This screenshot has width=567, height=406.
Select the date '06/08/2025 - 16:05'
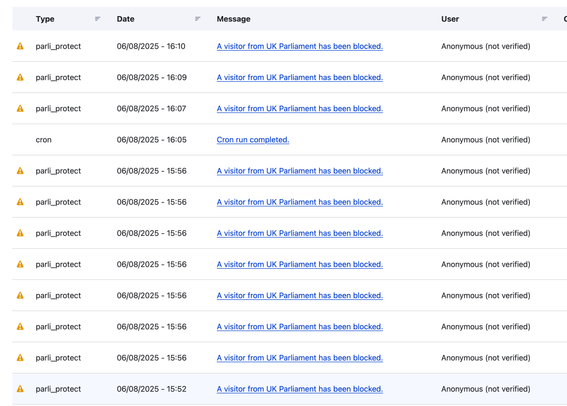click(152, 140)
